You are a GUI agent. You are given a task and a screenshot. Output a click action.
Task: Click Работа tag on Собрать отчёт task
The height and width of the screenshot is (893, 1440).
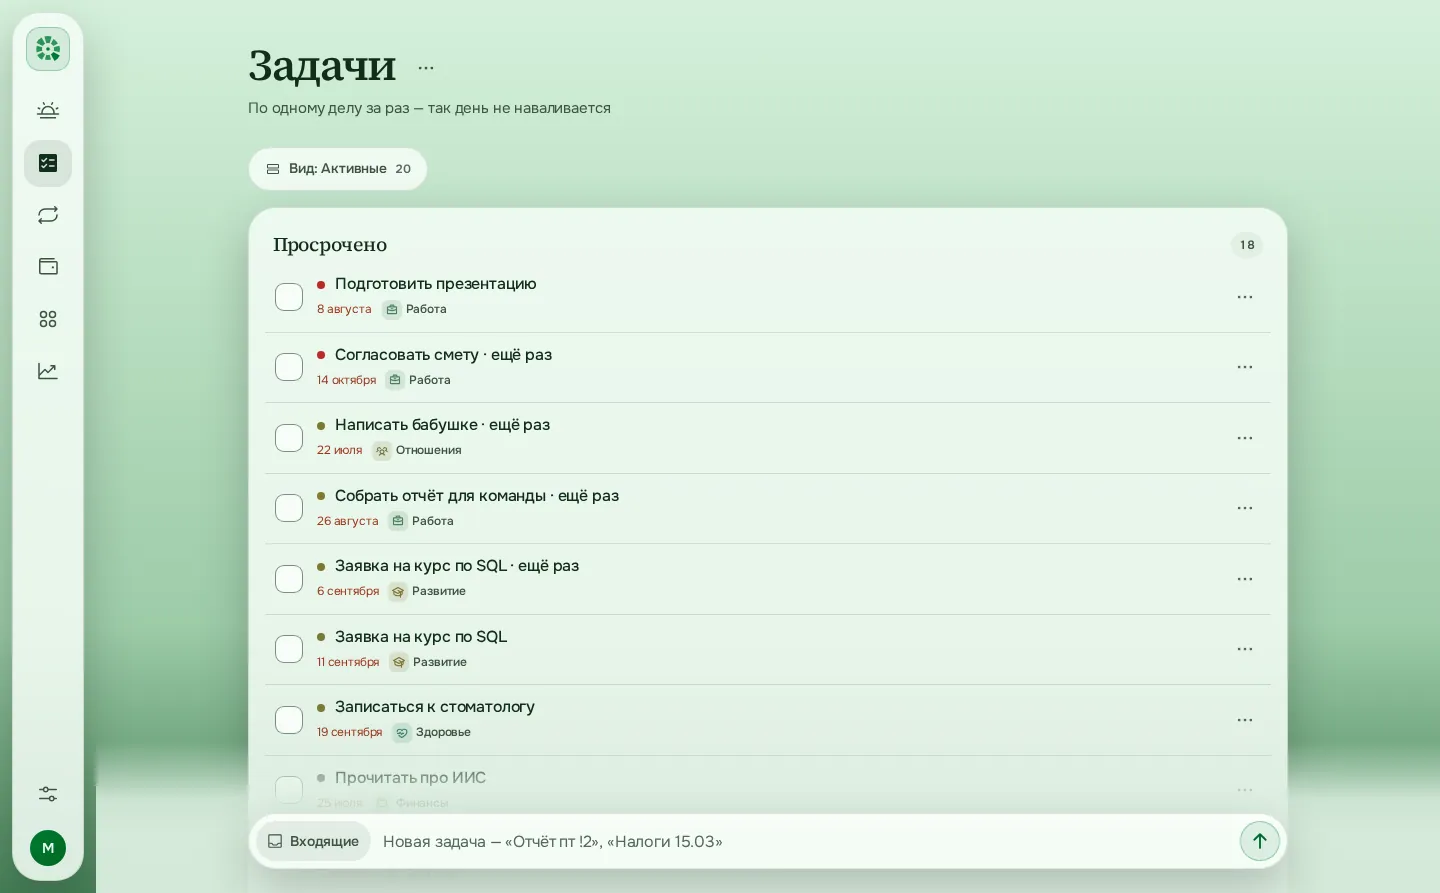pyautogui.click(x=422, y=521)
